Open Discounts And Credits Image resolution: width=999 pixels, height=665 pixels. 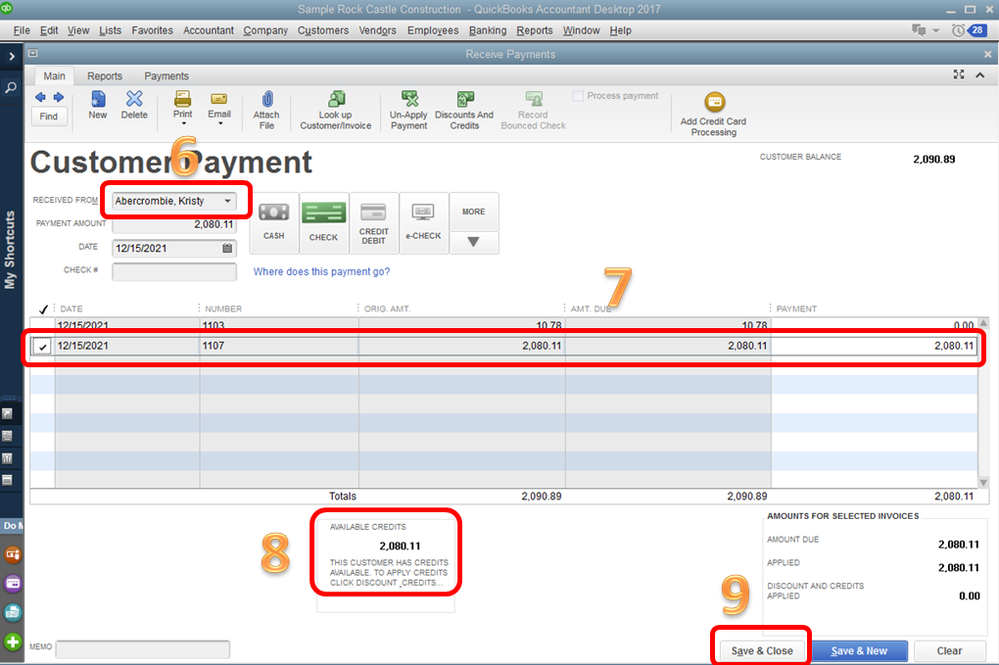[x=464, y=110]
